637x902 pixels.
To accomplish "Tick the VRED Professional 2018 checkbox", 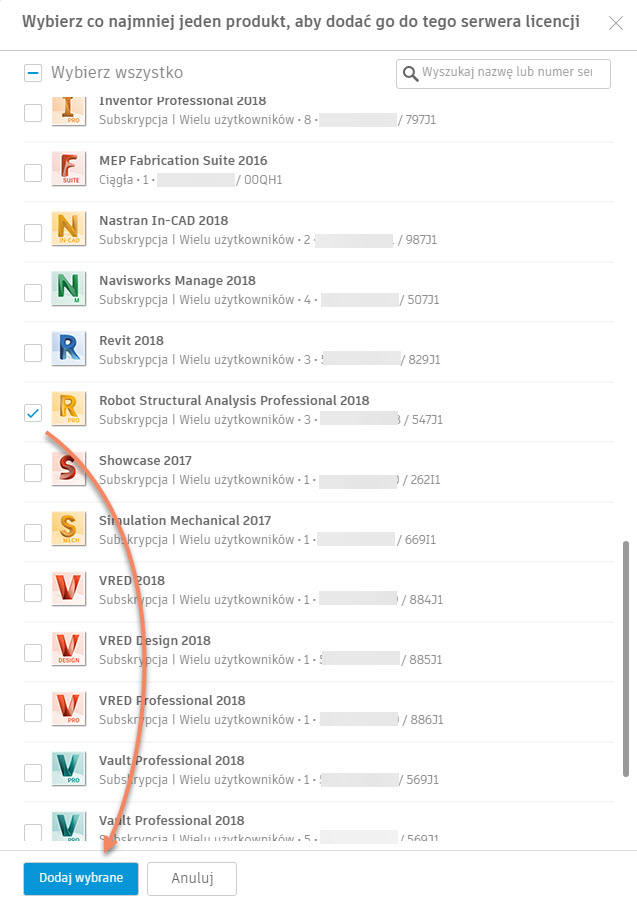I will pyautogui.click(x=33, y=712).
